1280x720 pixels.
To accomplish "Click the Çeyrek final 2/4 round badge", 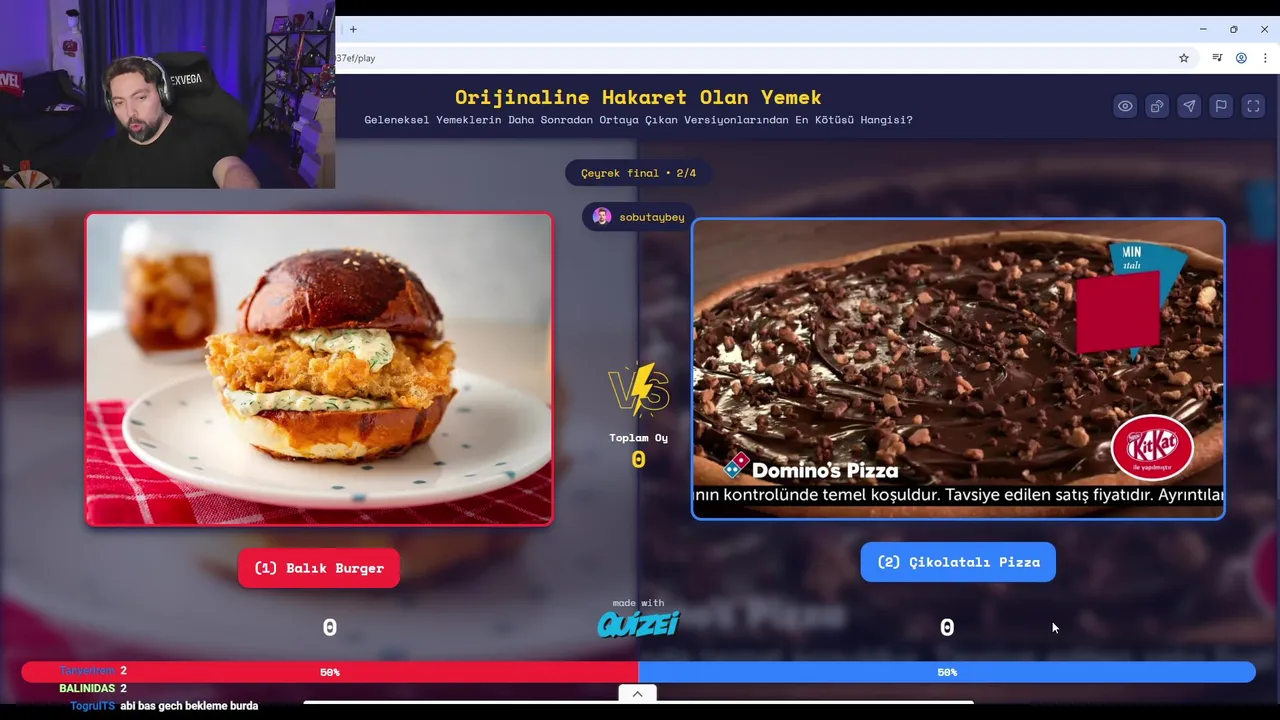I will point(638,173).
